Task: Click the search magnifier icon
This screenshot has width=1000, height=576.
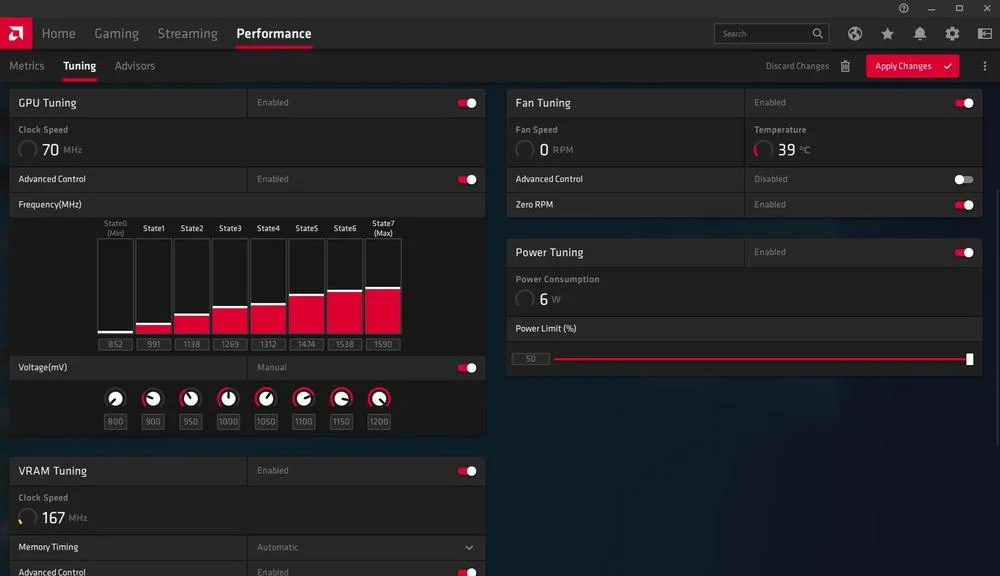Action: (x=818, y=33)
